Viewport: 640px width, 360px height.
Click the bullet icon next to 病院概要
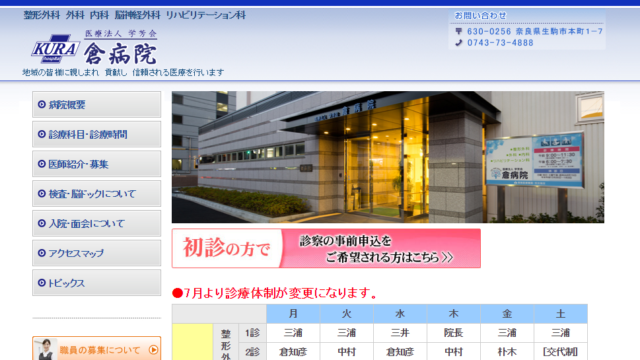coord(42,104)
